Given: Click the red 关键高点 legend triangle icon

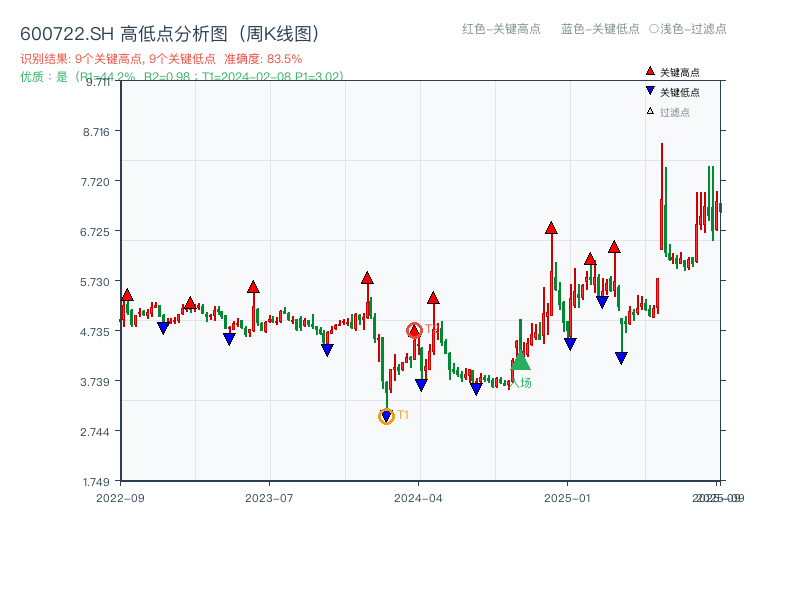Looking at the screenshot, I should pyautogui.click(x=648, y=71).
